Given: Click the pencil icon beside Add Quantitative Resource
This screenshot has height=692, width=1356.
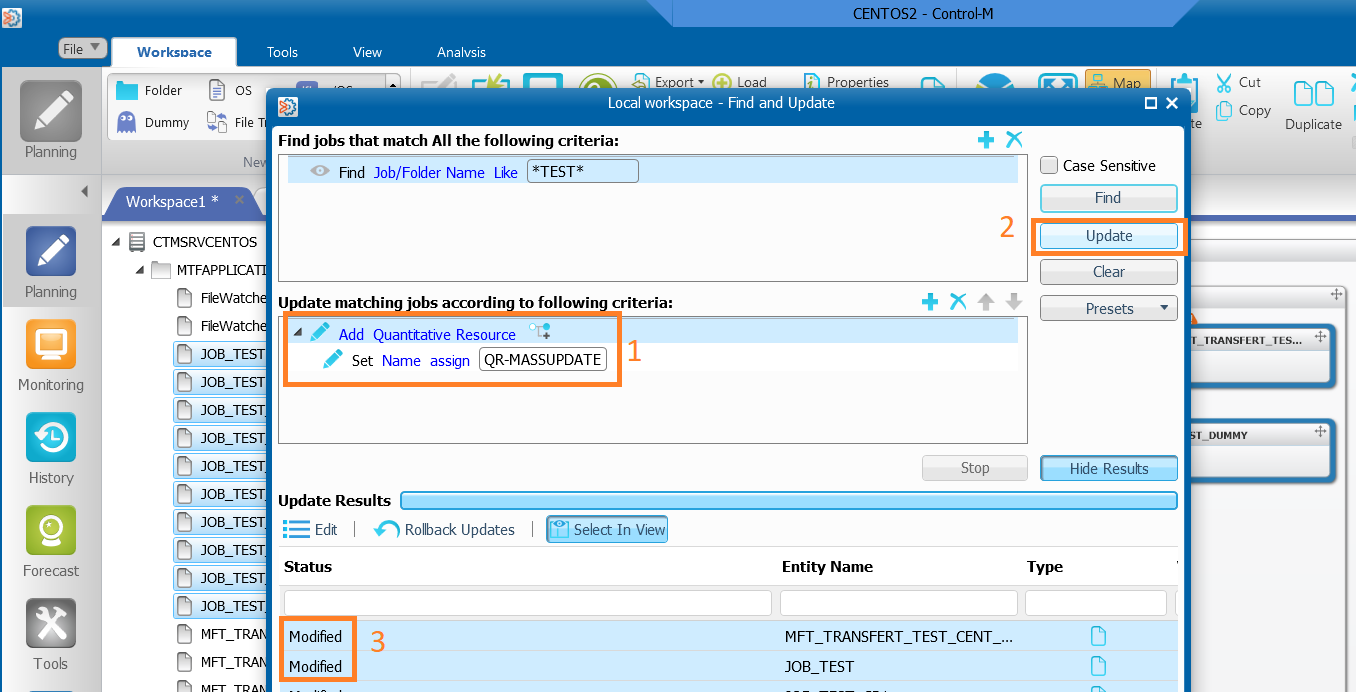Looking at the screenshot, I should 320,332.
